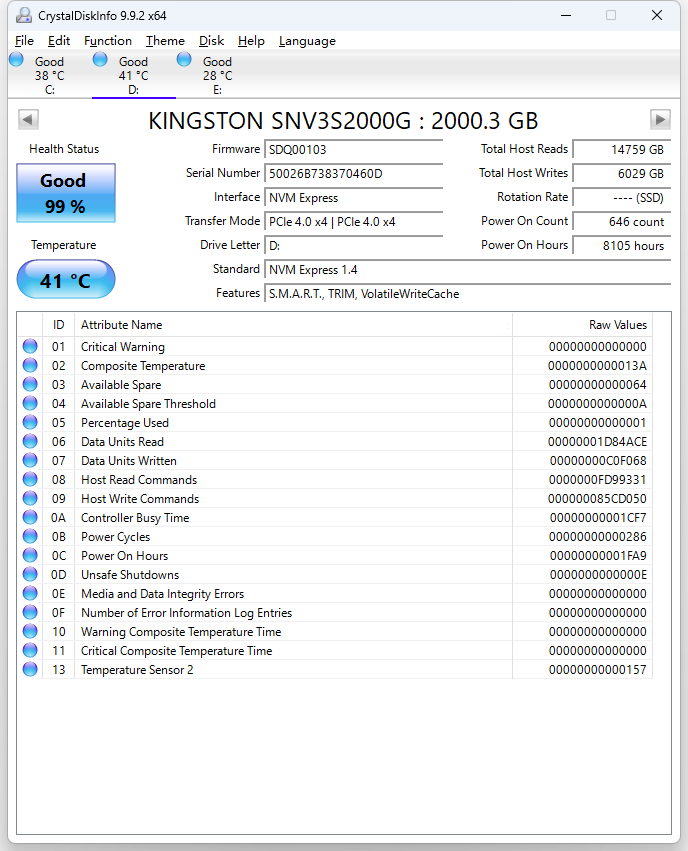
Task: Click the Serial Number field
Action: [353, 173]
